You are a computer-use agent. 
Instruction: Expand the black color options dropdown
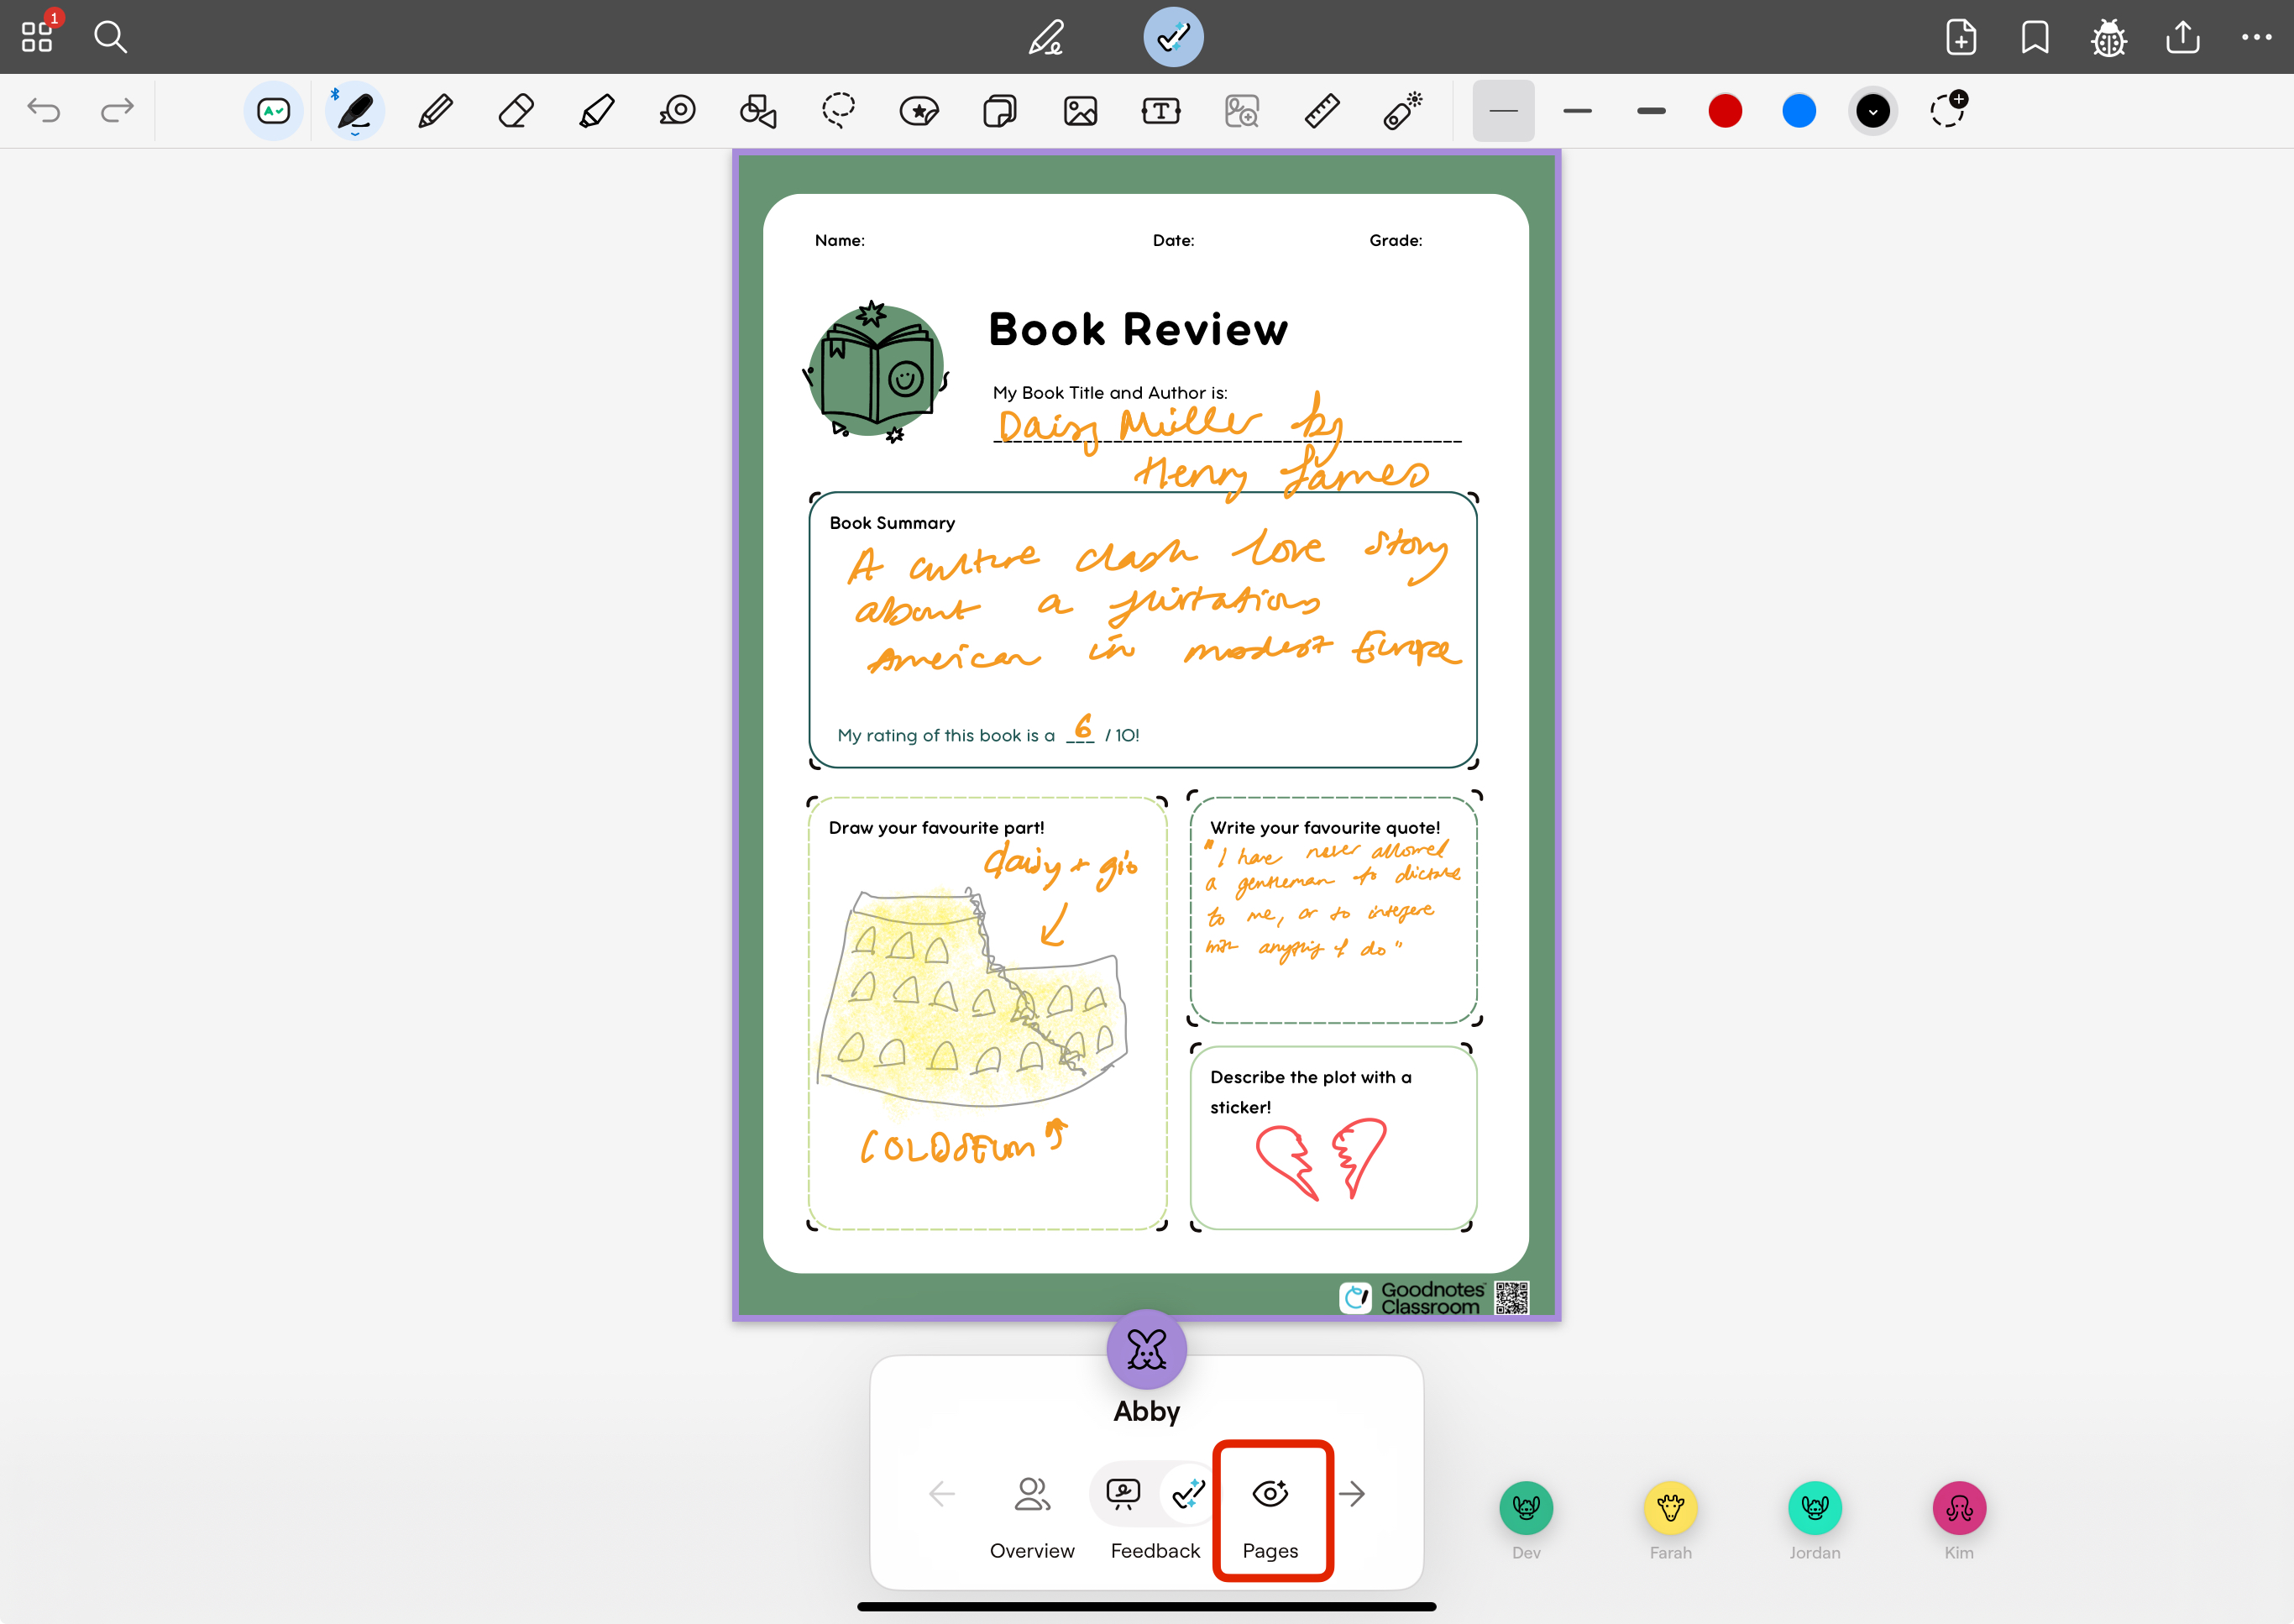pyautogui.click(x=1873, y=111)
